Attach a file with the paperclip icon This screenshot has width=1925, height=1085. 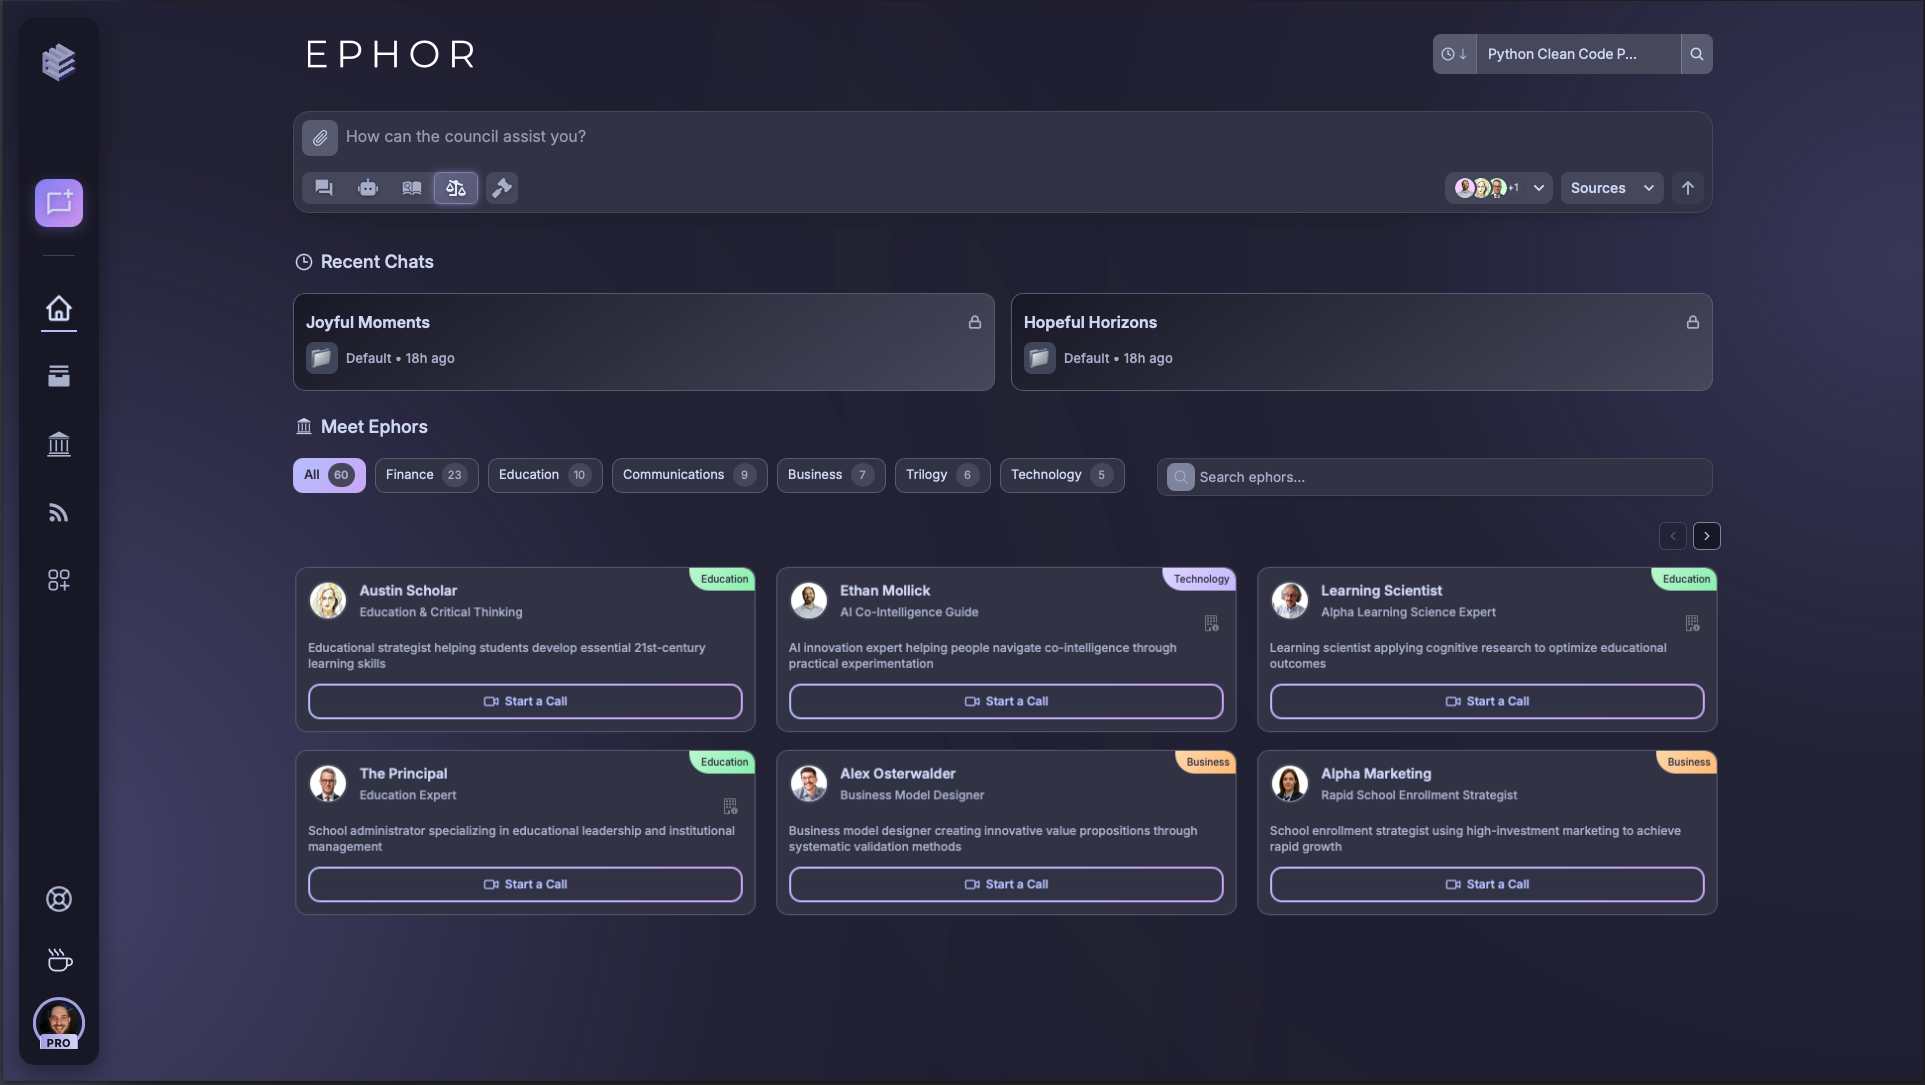tap(320, 137)
